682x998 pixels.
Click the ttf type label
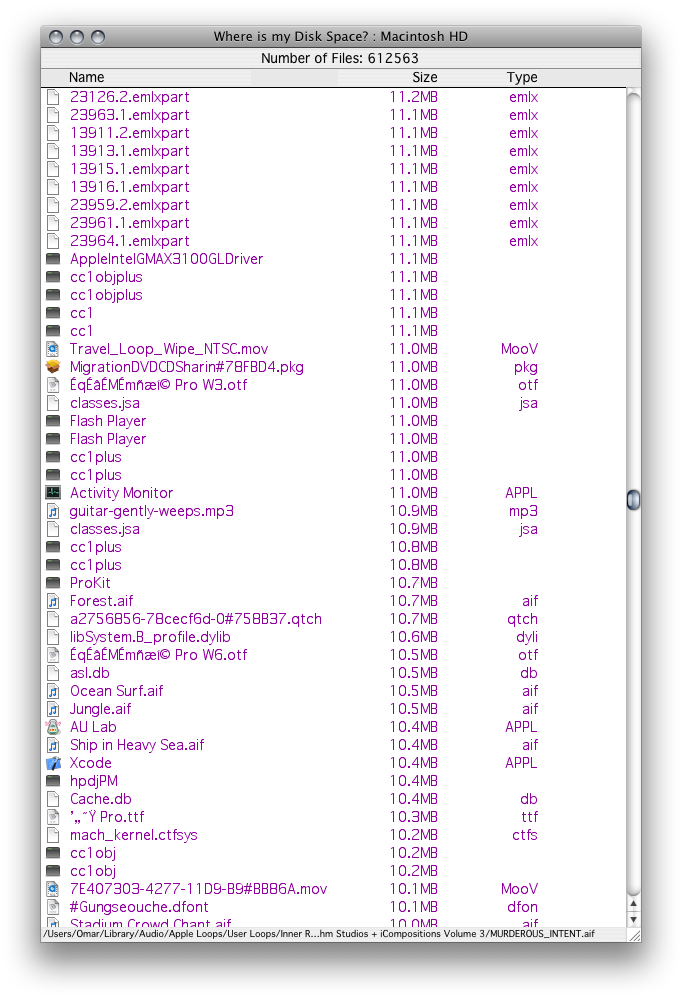[x=529, y=817]
